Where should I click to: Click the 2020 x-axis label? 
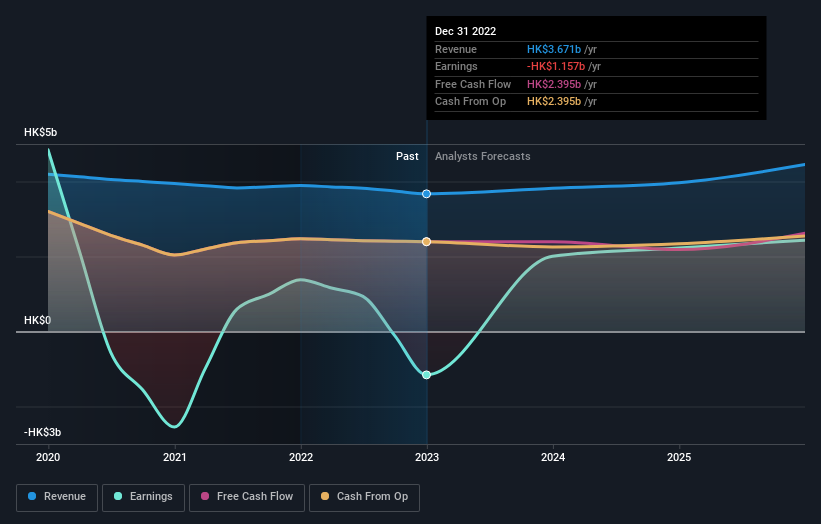pos(48,458)
